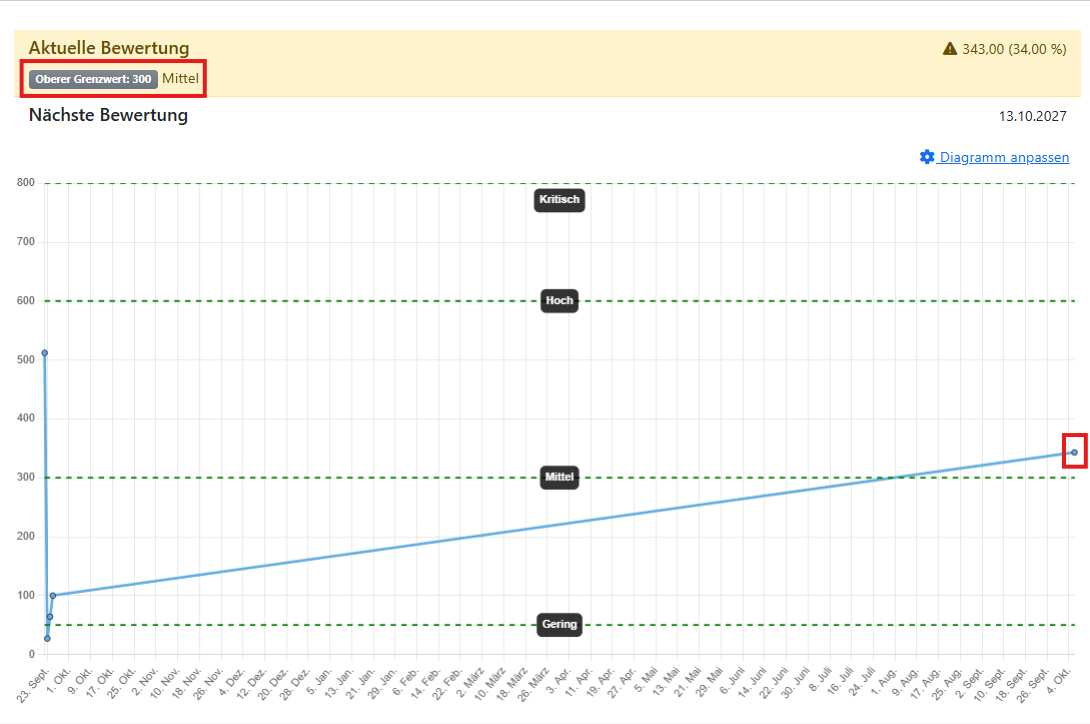Open the Diagramm anpassen link

coord(994,157)
